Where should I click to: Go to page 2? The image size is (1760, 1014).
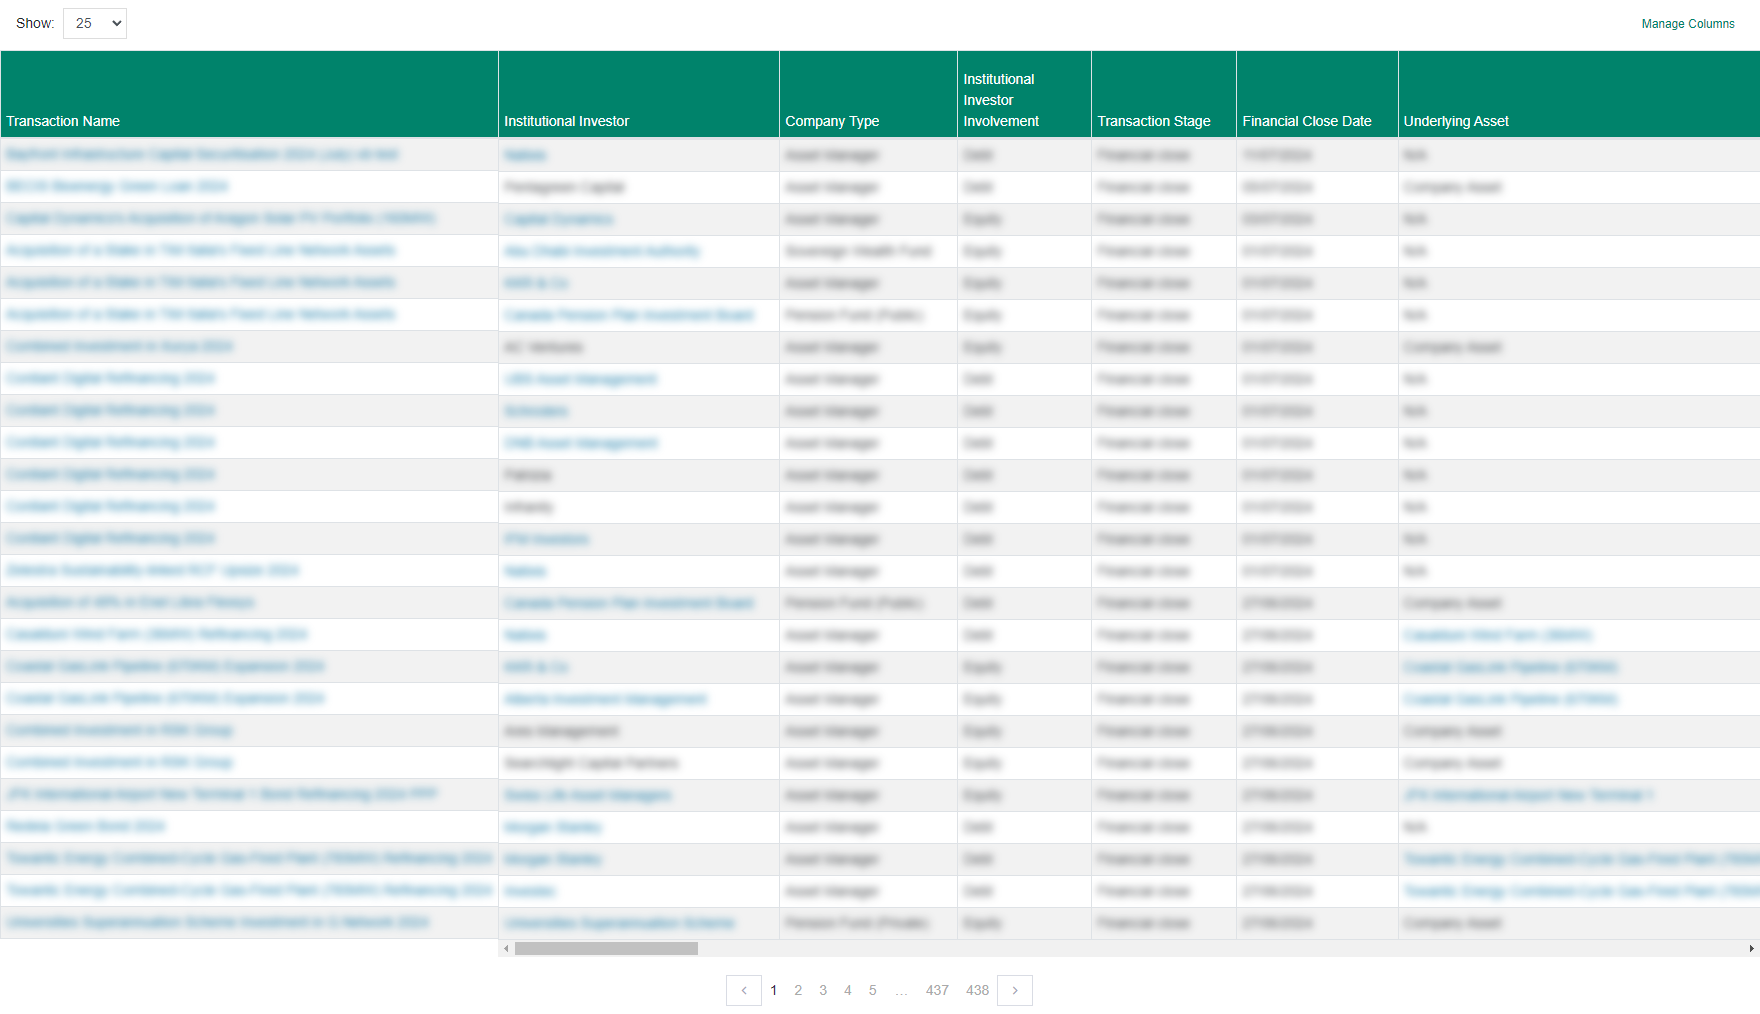(798, 990)
